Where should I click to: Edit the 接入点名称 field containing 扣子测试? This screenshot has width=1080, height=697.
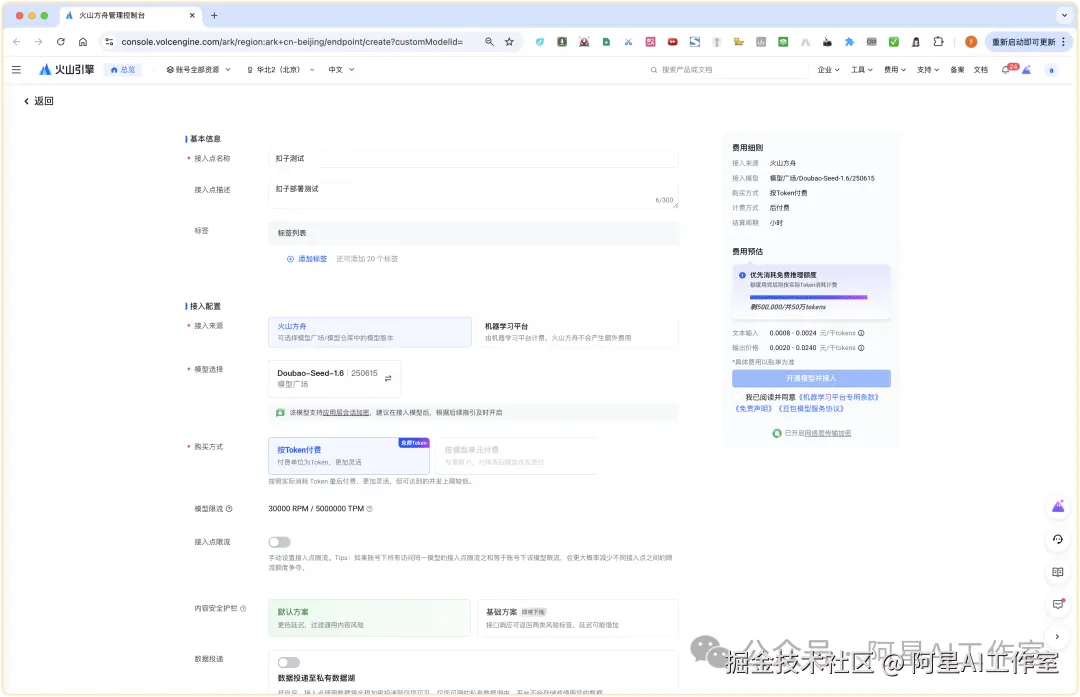[473, 158]
